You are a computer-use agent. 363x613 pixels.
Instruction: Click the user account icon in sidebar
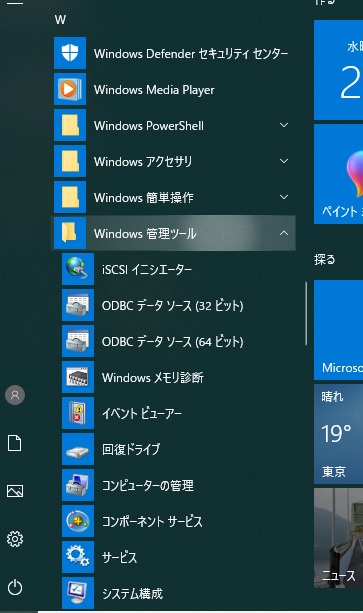(x=15, y=395)
